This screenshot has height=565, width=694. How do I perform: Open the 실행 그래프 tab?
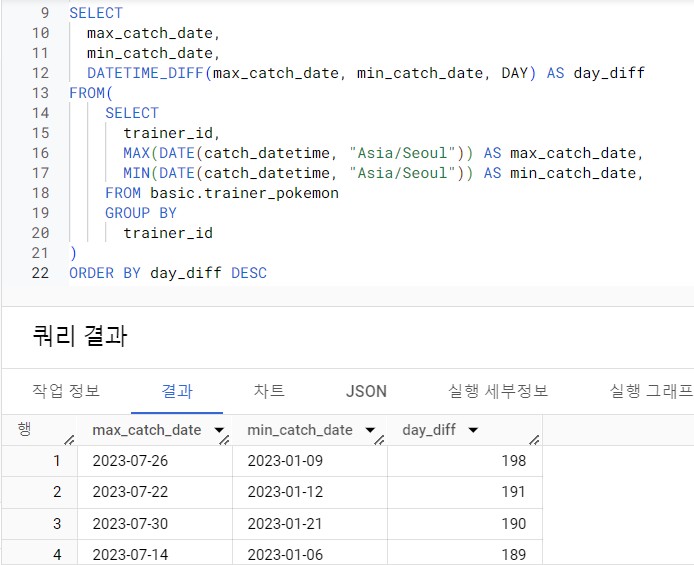(x=651, y=391)
